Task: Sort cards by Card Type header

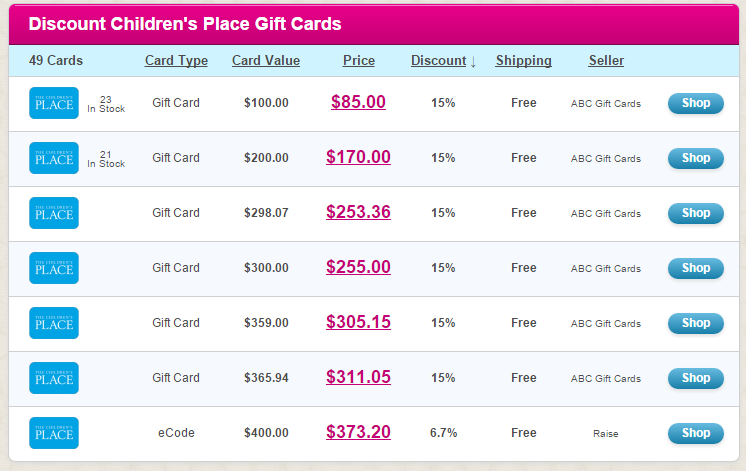Action: (x=176, y=61)
